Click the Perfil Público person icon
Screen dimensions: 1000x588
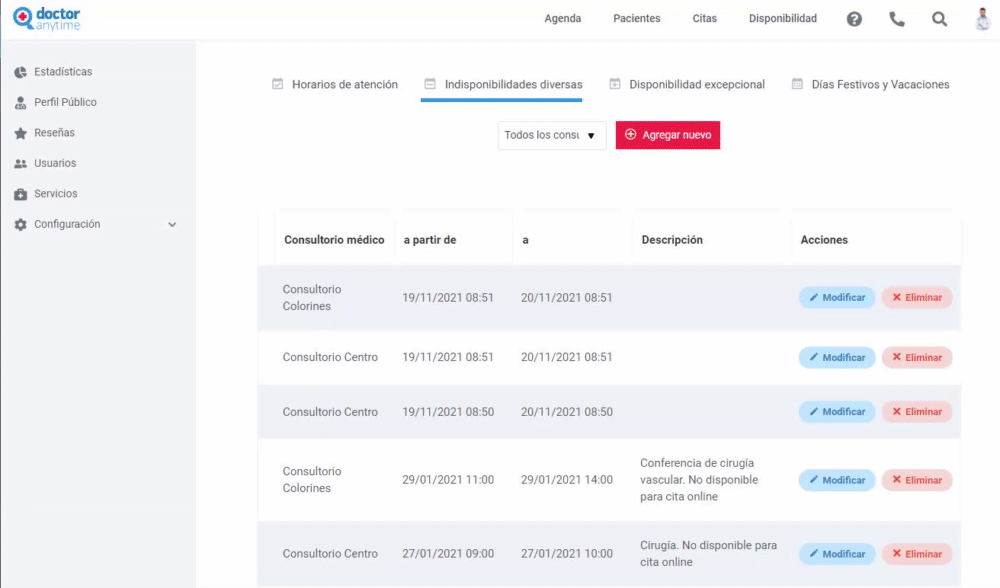tap(20, 103)
